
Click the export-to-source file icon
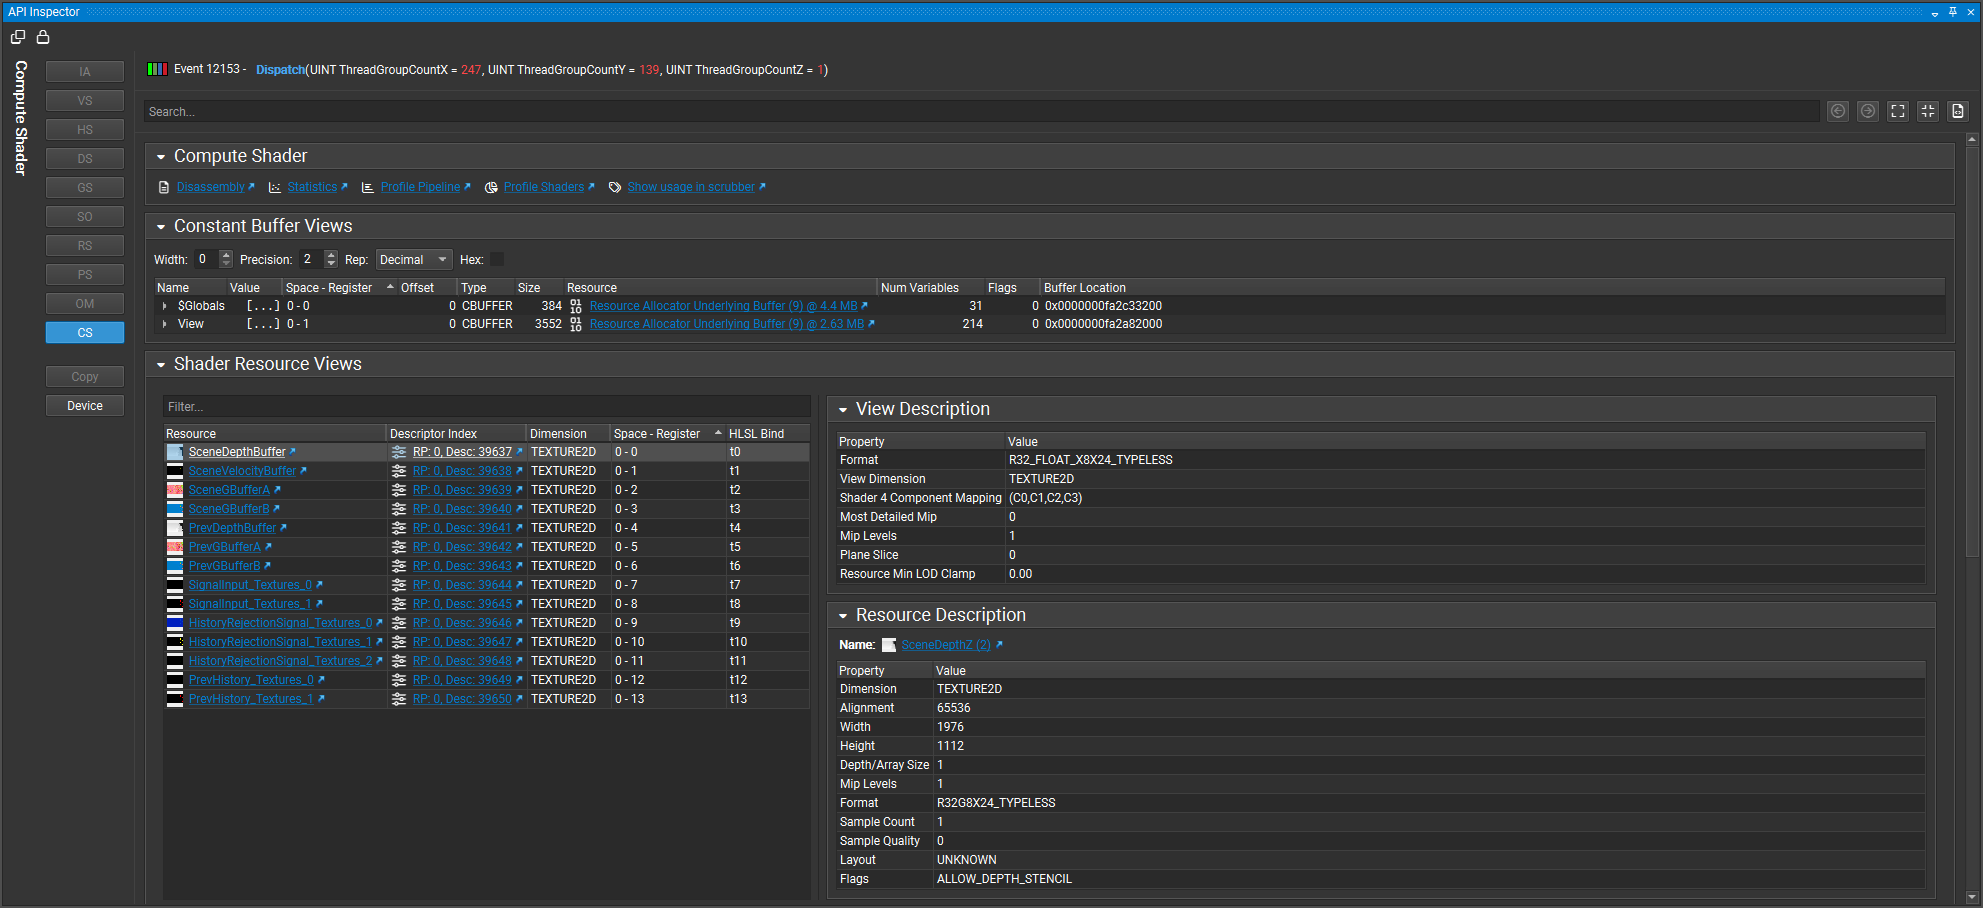(1958, 111)
